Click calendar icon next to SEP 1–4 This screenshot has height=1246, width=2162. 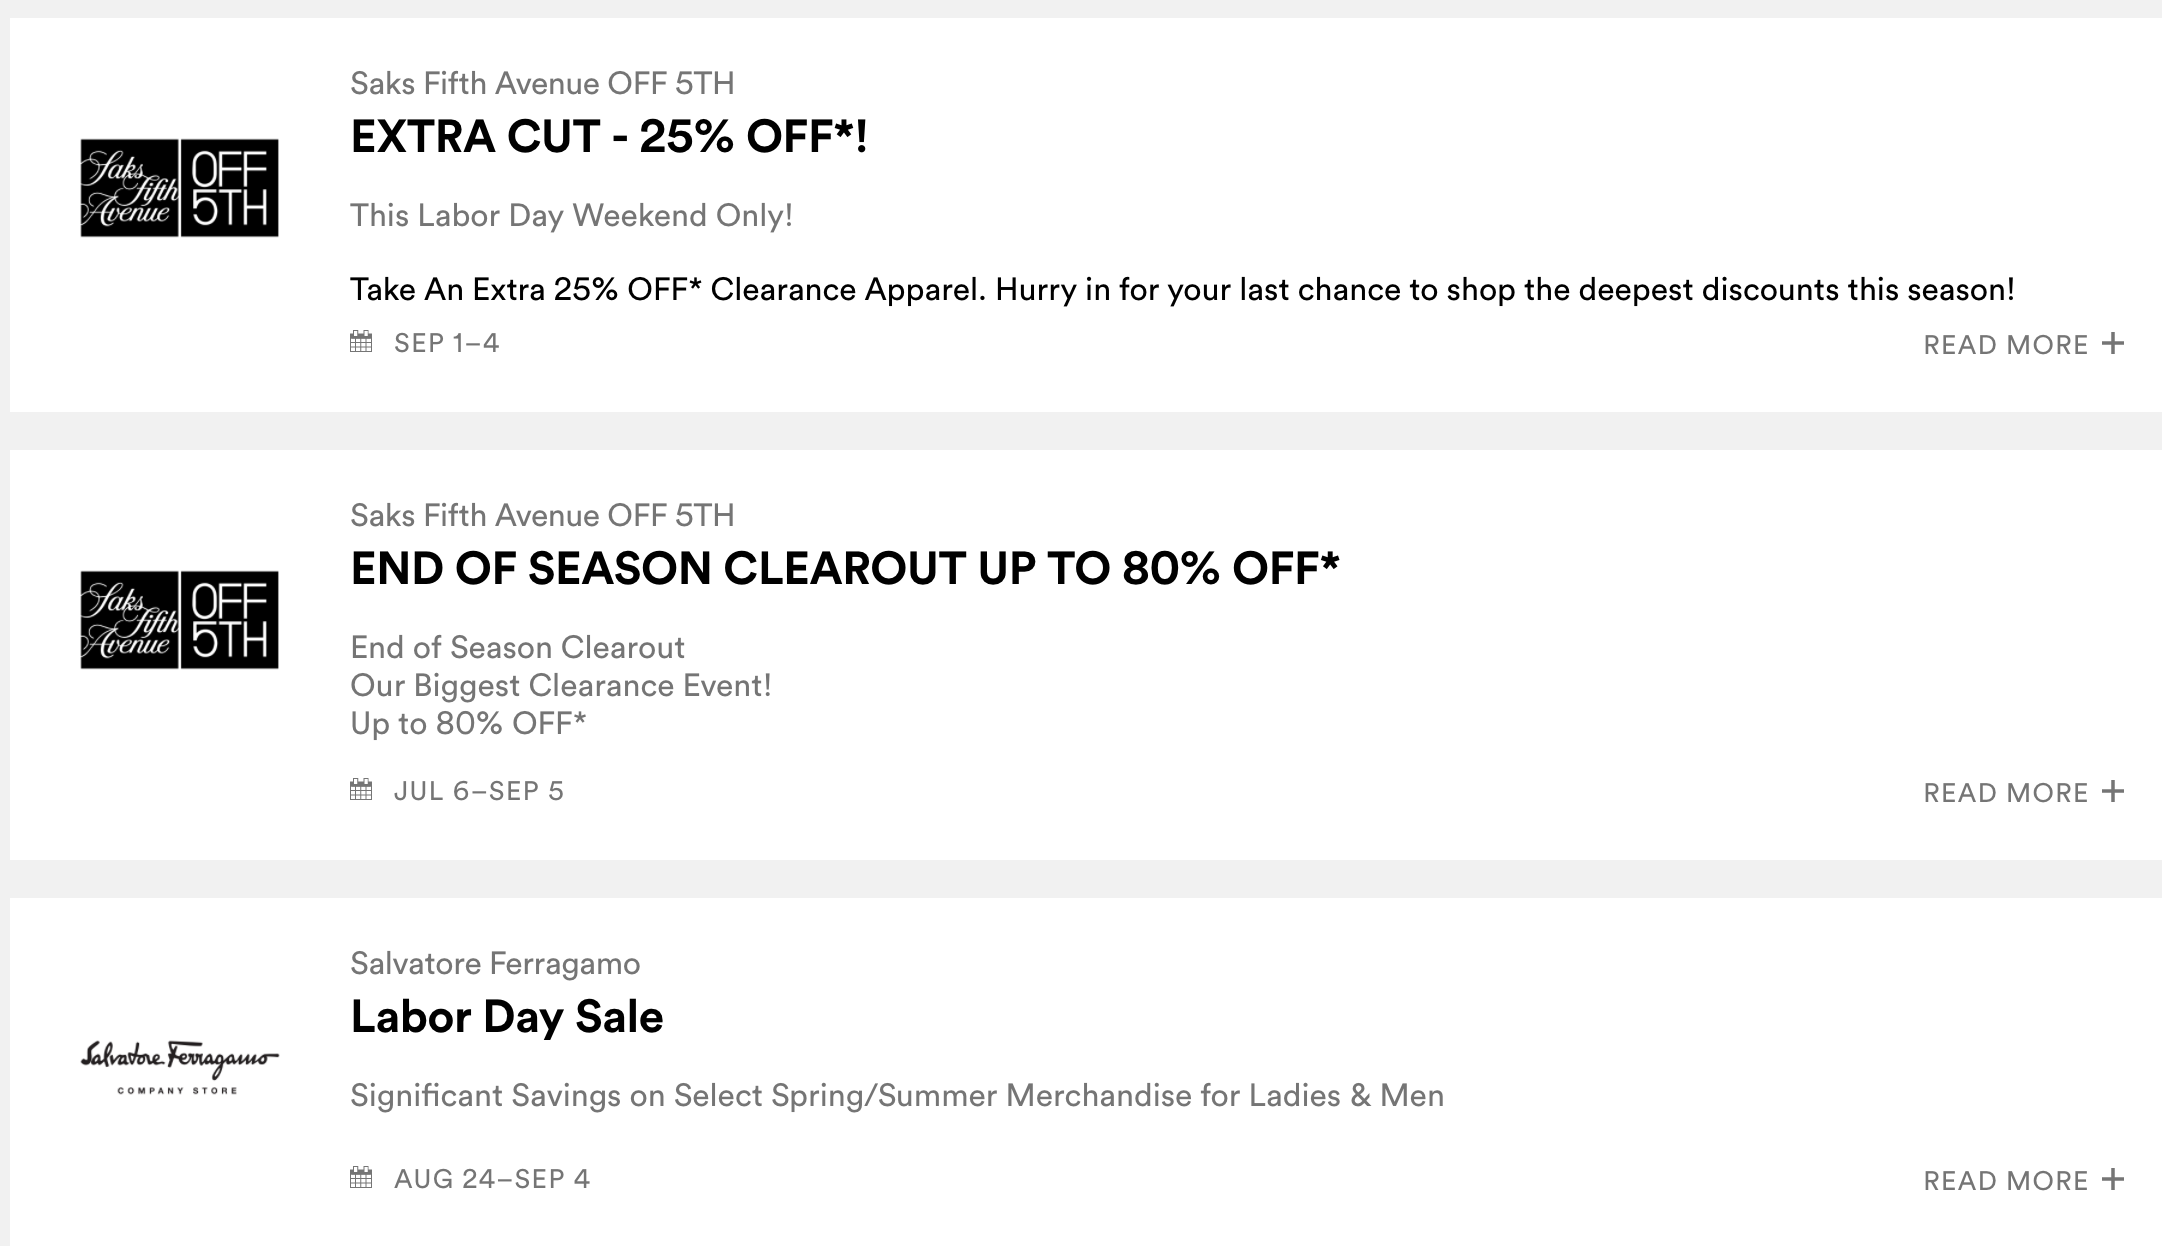click(x=361, y=342)
